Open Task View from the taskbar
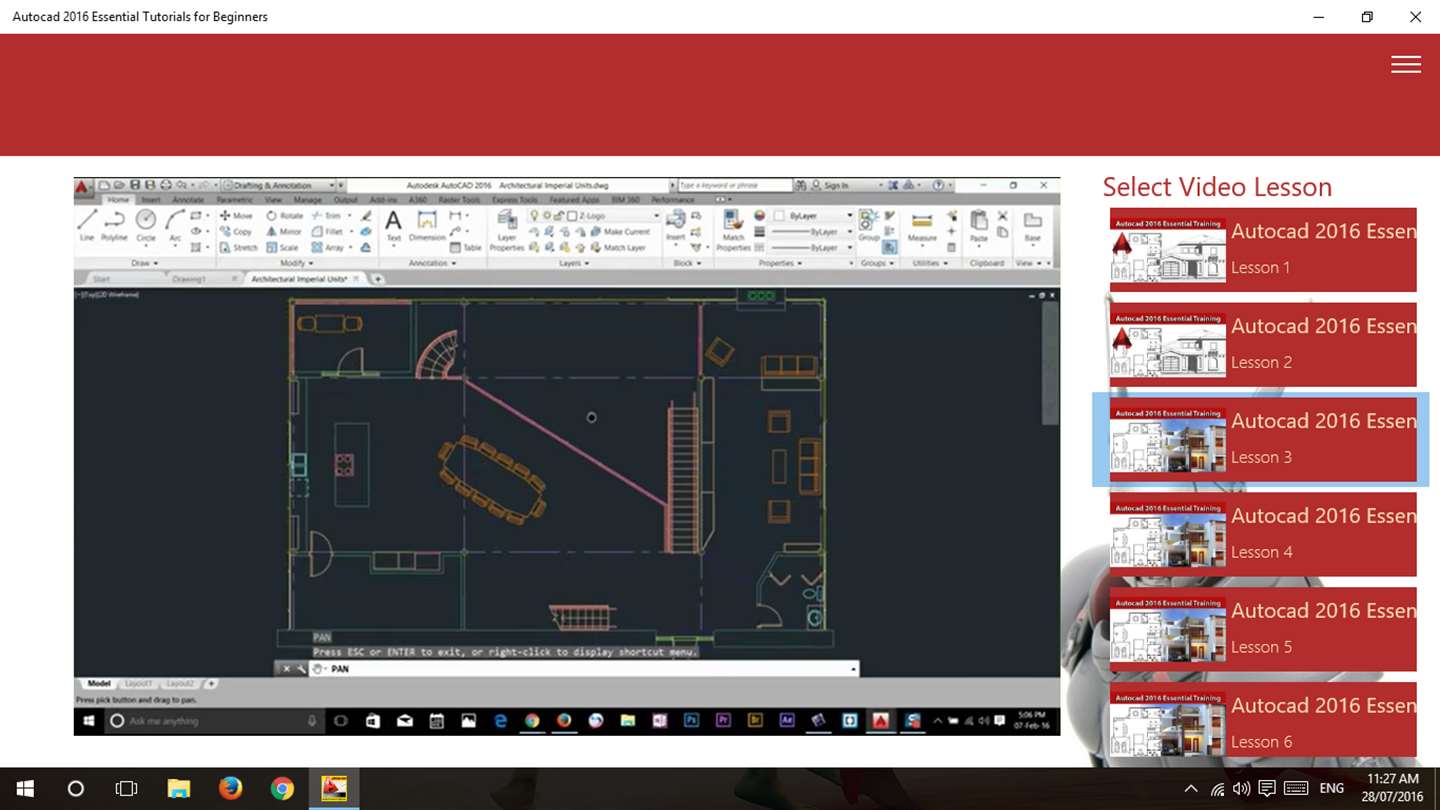 pos(126,789)
